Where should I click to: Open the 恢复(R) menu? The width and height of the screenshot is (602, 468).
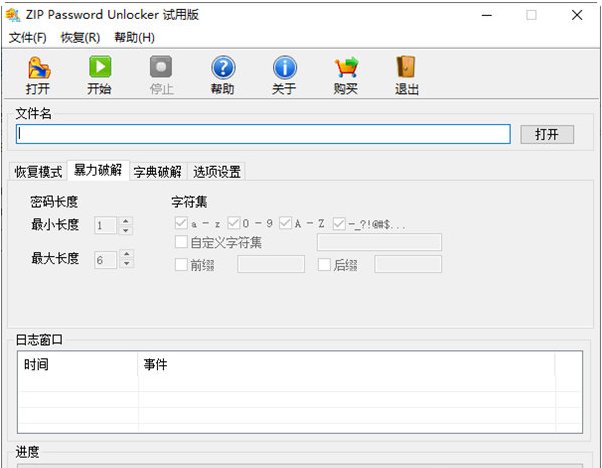pos(80,38)
